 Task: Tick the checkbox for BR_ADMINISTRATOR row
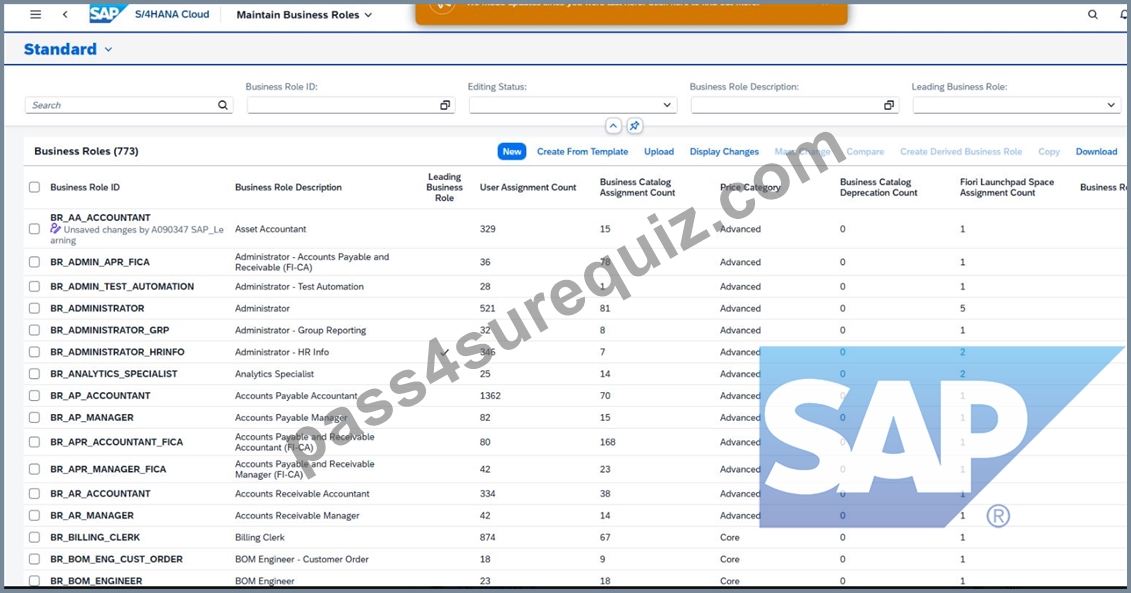coord(35,308)
